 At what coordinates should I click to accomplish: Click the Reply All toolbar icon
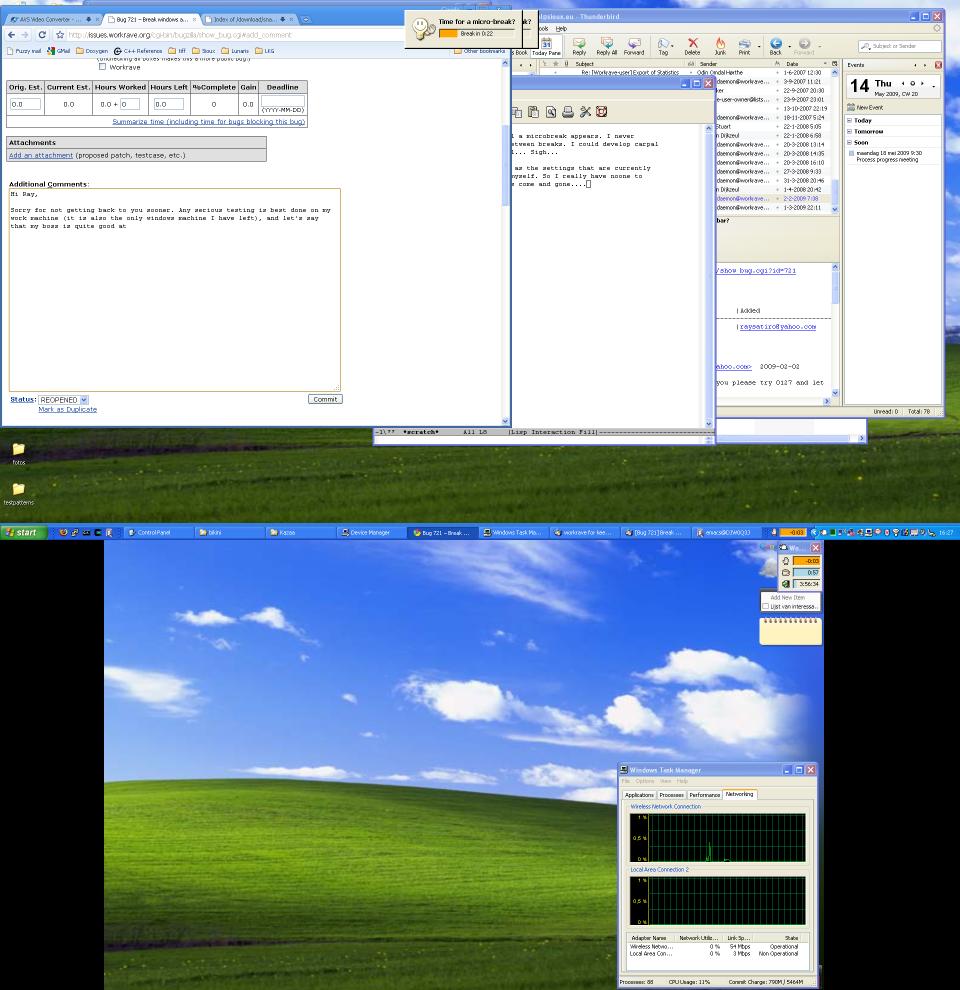pos(607,45)
